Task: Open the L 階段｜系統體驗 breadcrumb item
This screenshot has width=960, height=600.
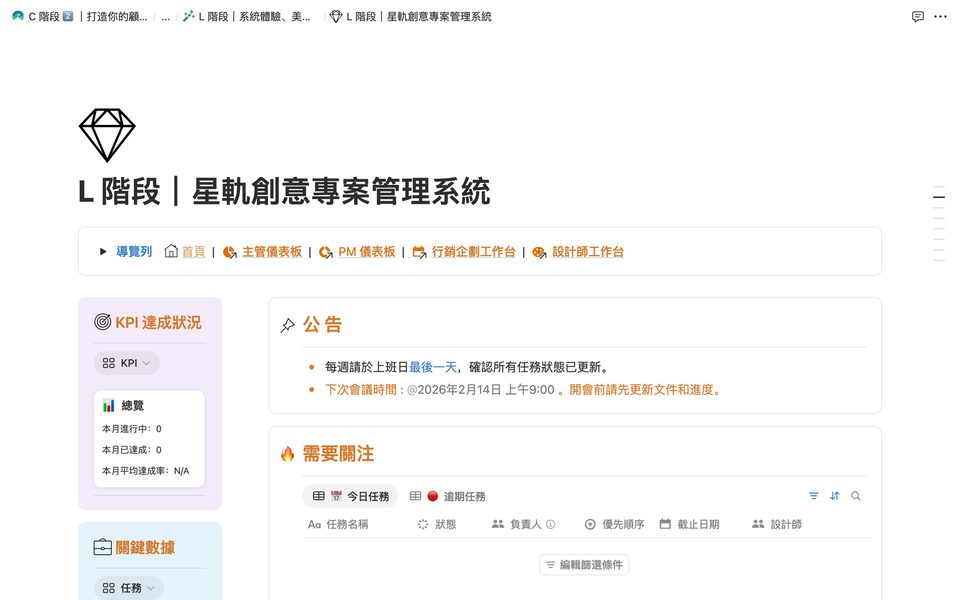Action: (247, 17)
